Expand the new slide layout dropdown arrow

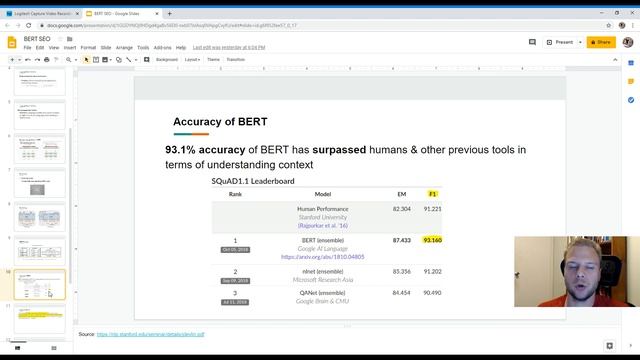click(x=19, y=60)
